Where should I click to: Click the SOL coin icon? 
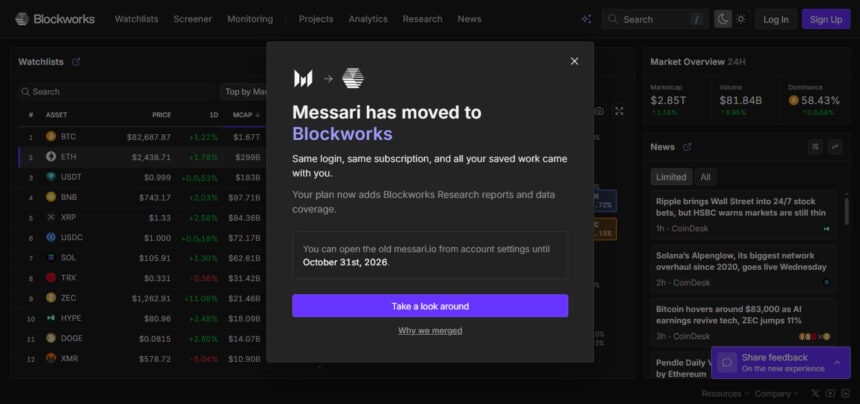click(51, 258)
